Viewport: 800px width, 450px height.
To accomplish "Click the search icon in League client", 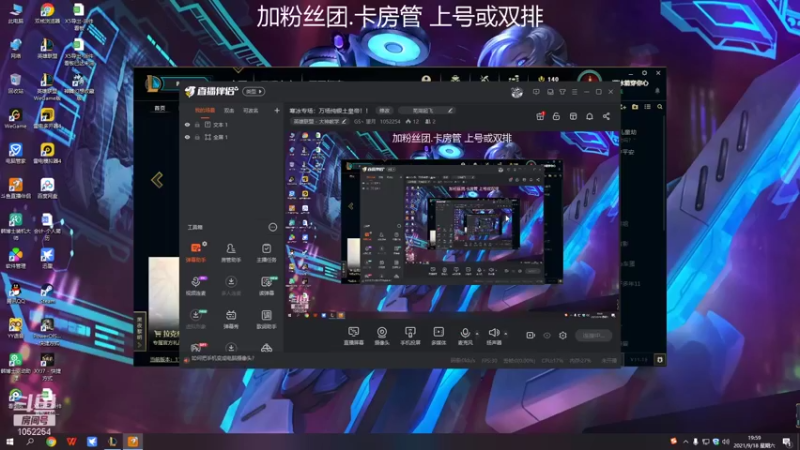I will click(x=660, y=107).
